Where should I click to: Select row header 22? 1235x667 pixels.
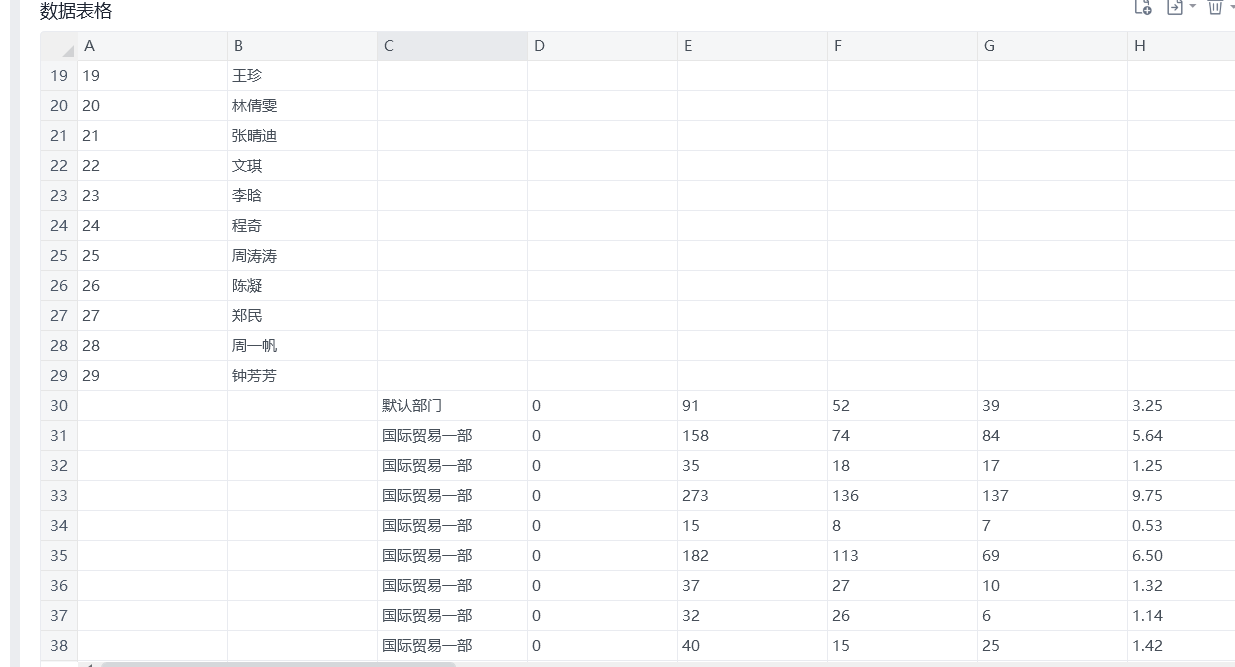pos(59,166)
